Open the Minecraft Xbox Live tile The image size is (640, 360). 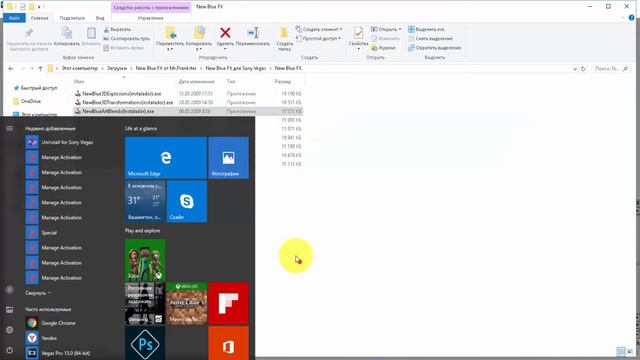click(187, 303)
